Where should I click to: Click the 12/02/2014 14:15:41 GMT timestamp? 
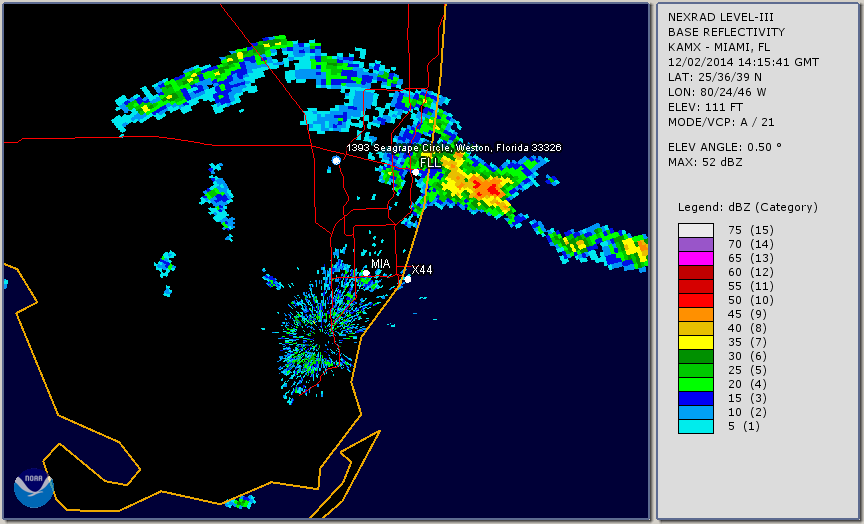pos(743,62)
